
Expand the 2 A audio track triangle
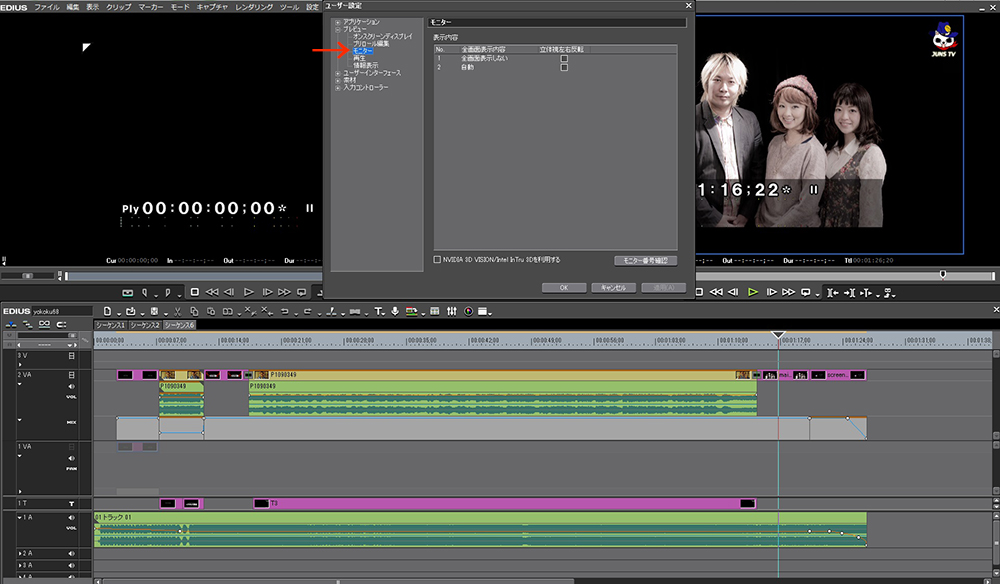click(x=20, y=553)
